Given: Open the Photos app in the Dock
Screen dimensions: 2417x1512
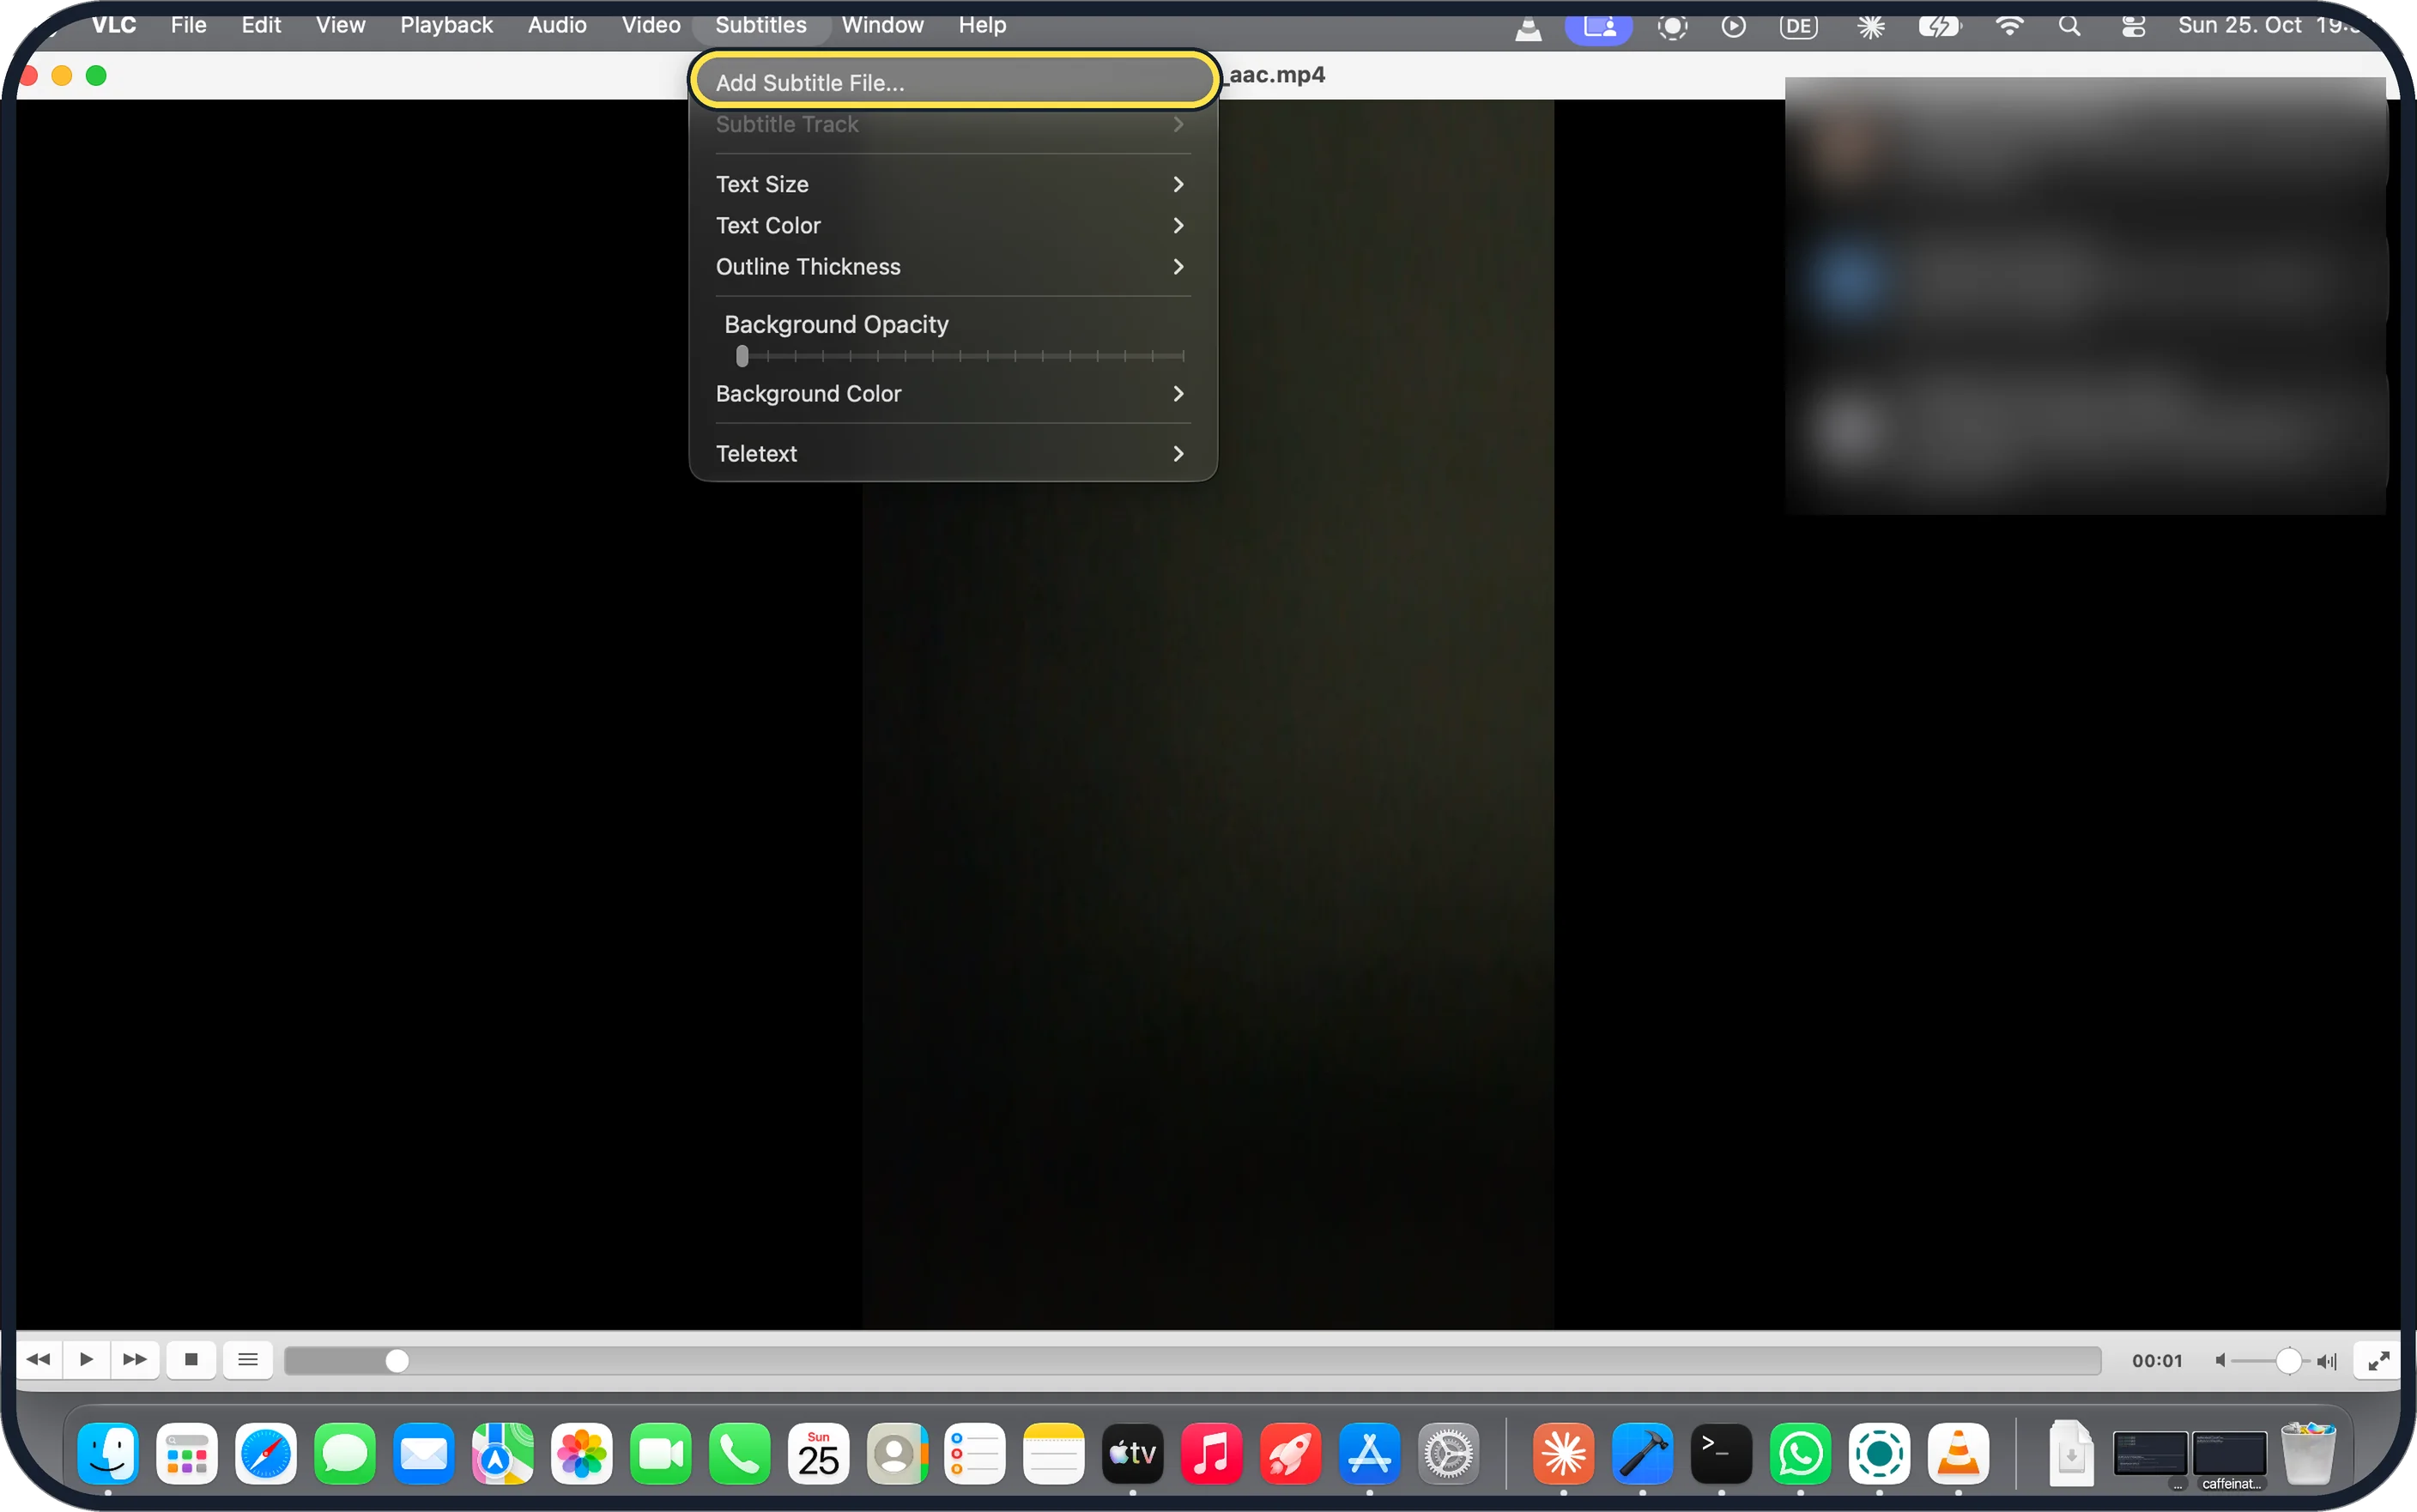Looking at the screenshot, I should pyautogui.click(x=581, y=1453).
